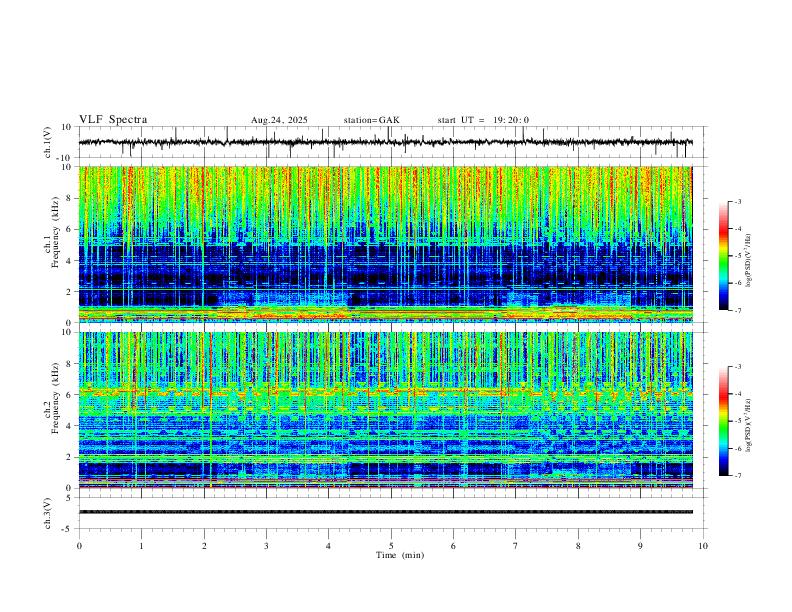Click the ch.1 waveform trace
Viewport: 792px width, 612px height.
(385, 142)
